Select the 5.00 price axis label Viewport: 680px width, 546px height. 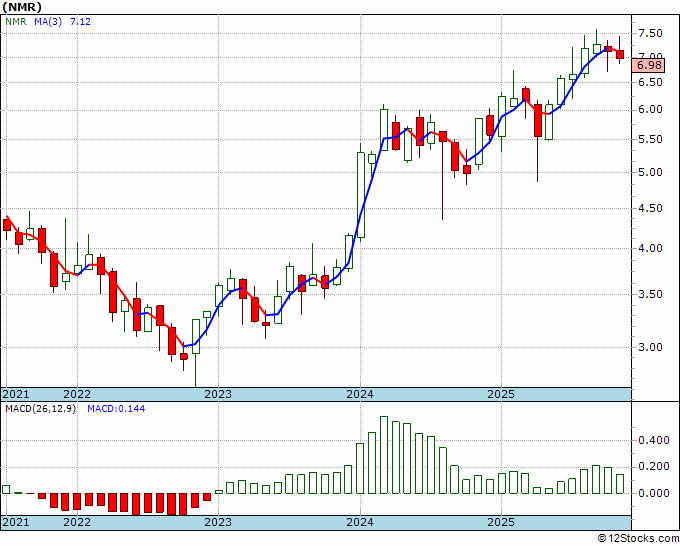point(650,172)
